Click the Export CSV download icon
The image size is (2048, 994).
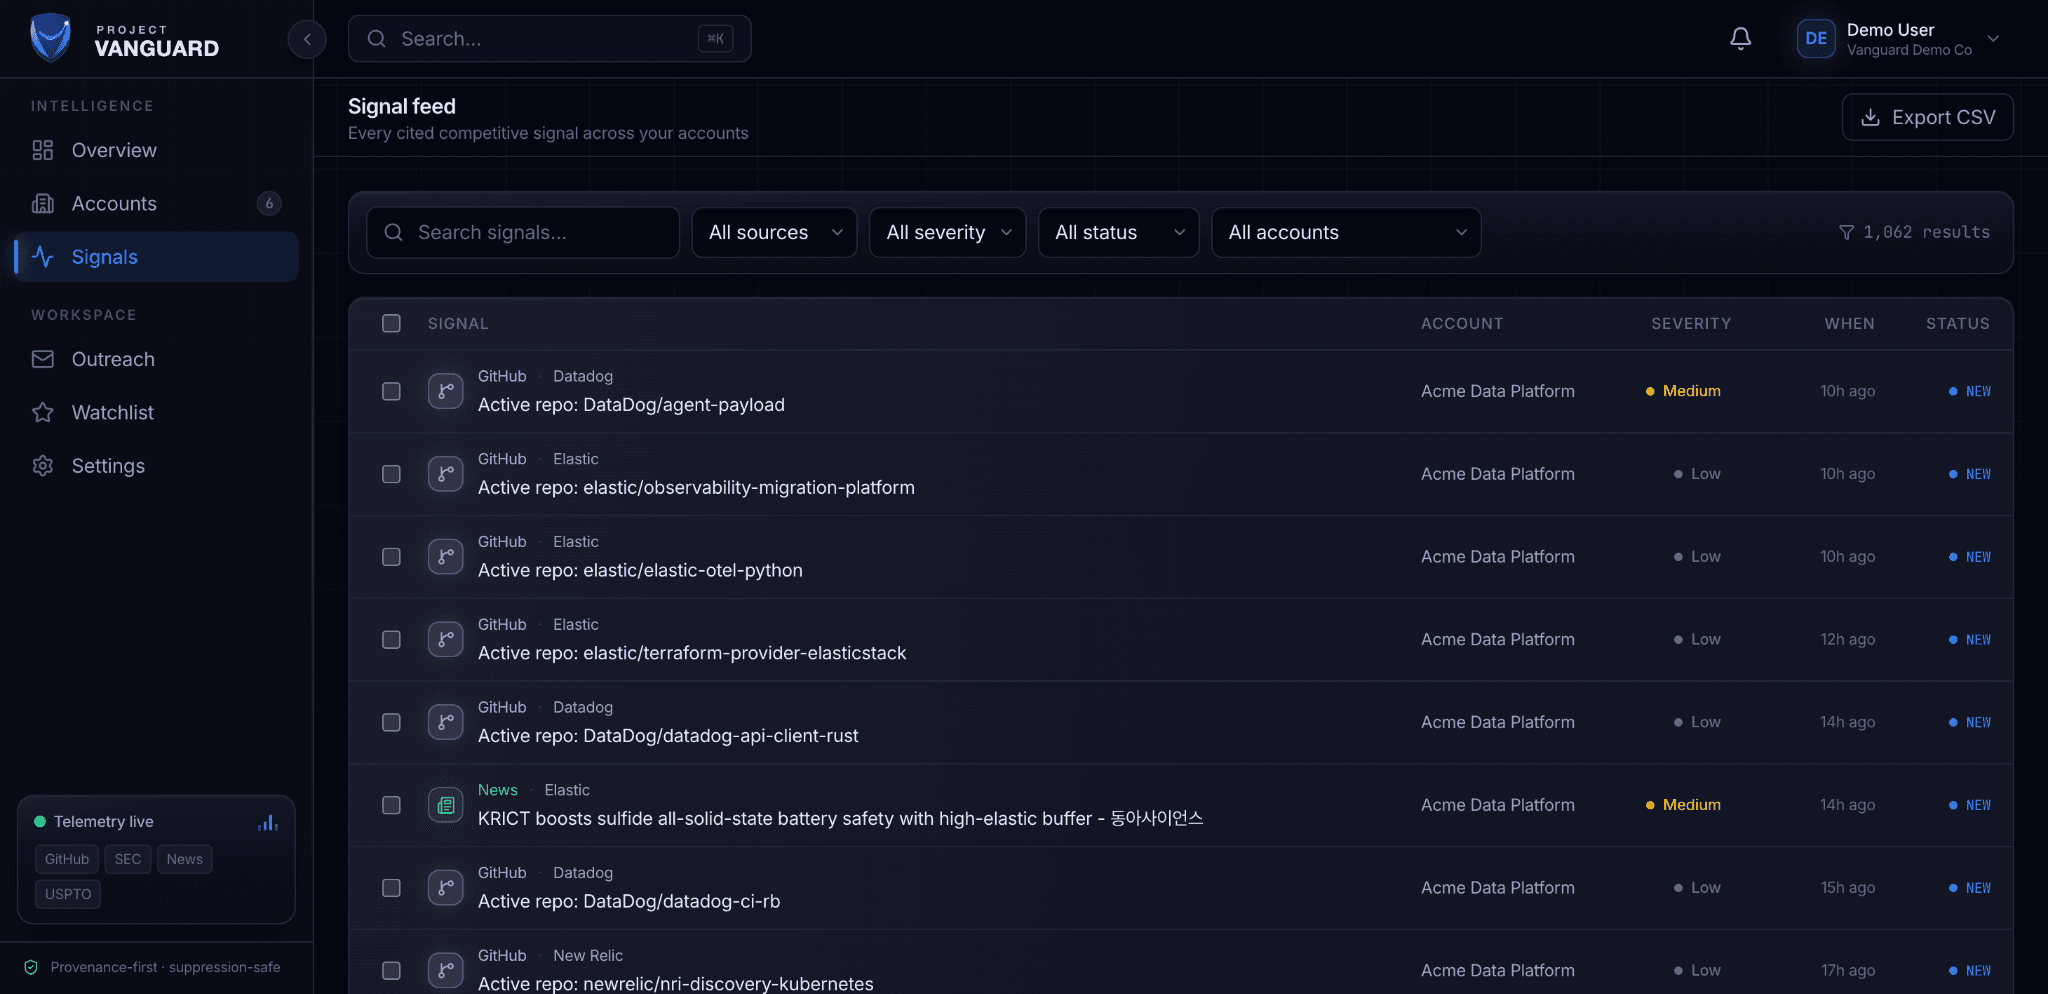1870,117
